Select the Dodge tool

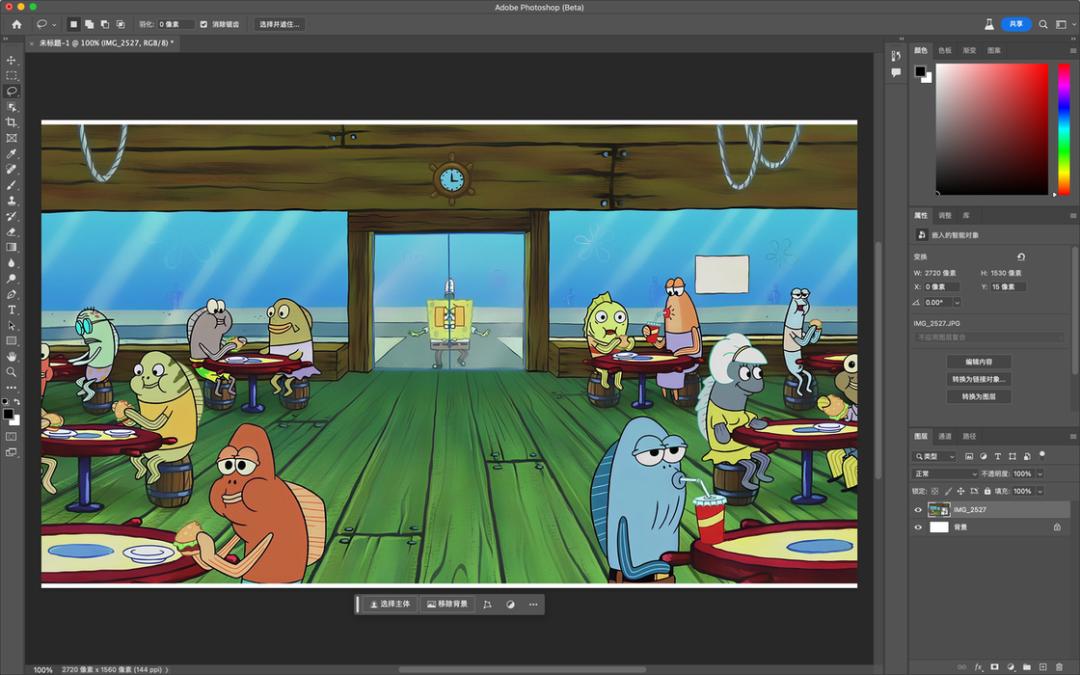tap(12, 278)
